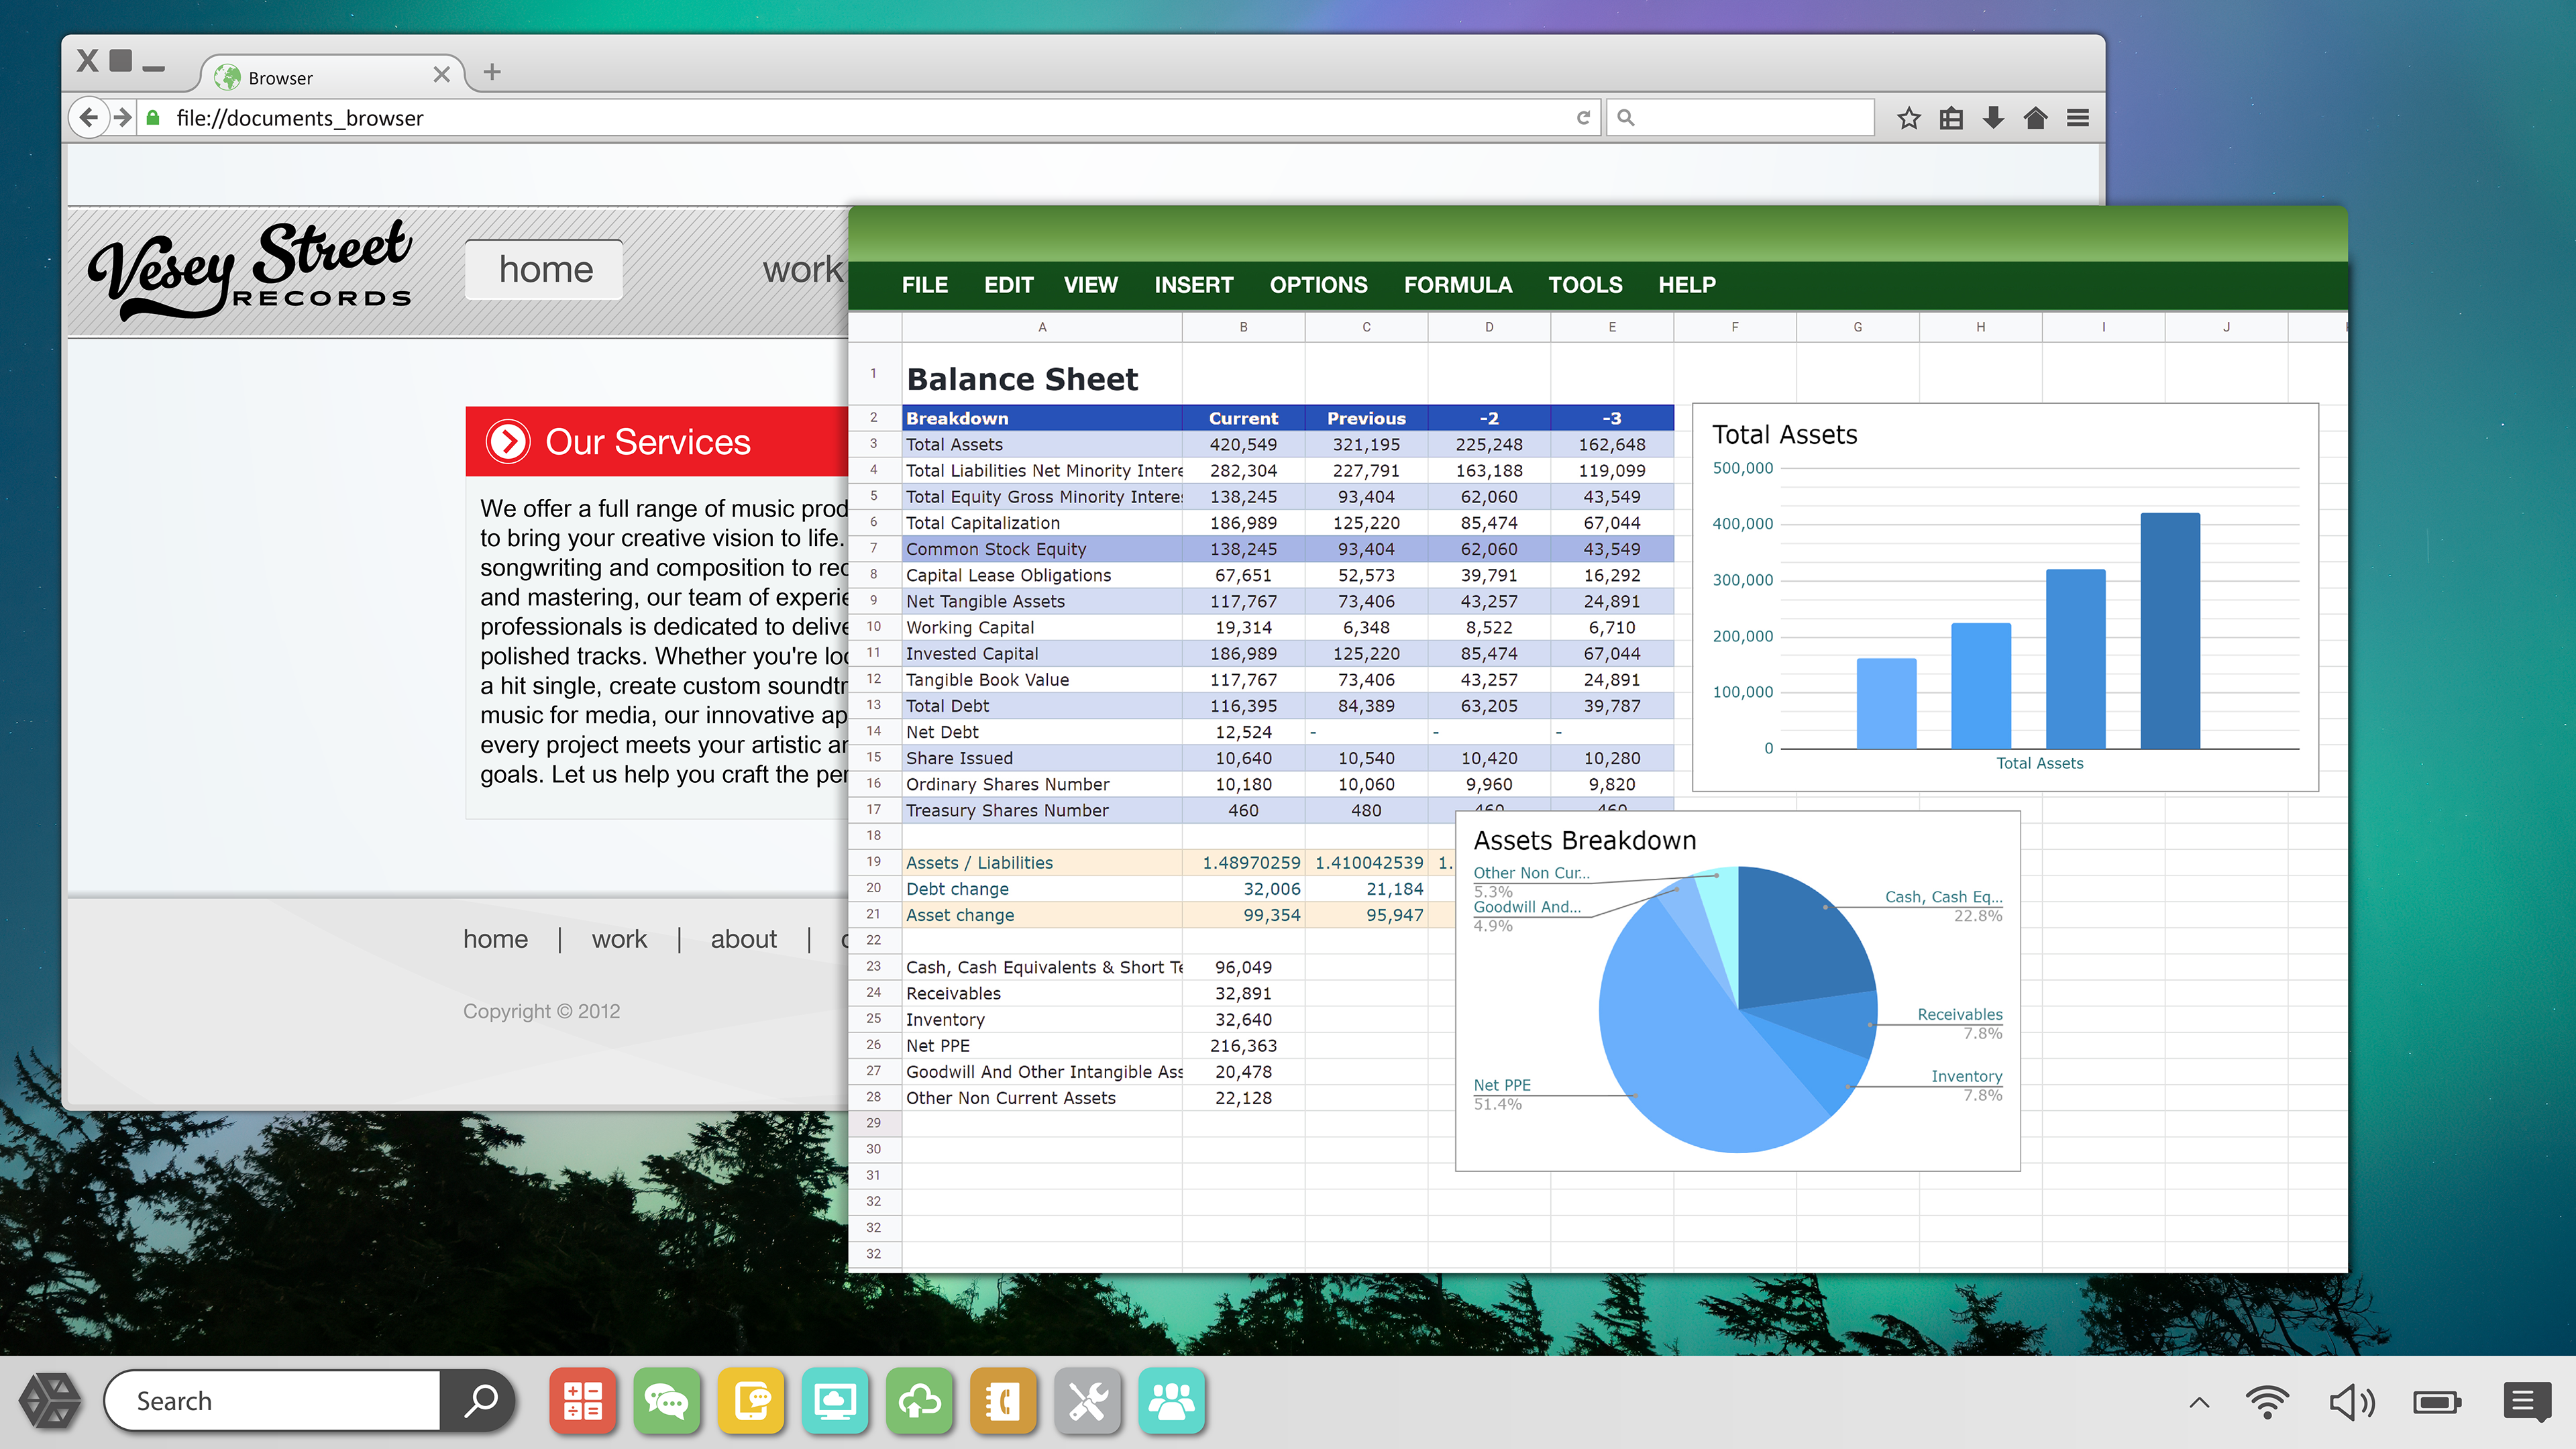Open the browser hamburger menu
Image resolution: width=2576 pixels, height=1449 pixels.
pos(2078,118)
